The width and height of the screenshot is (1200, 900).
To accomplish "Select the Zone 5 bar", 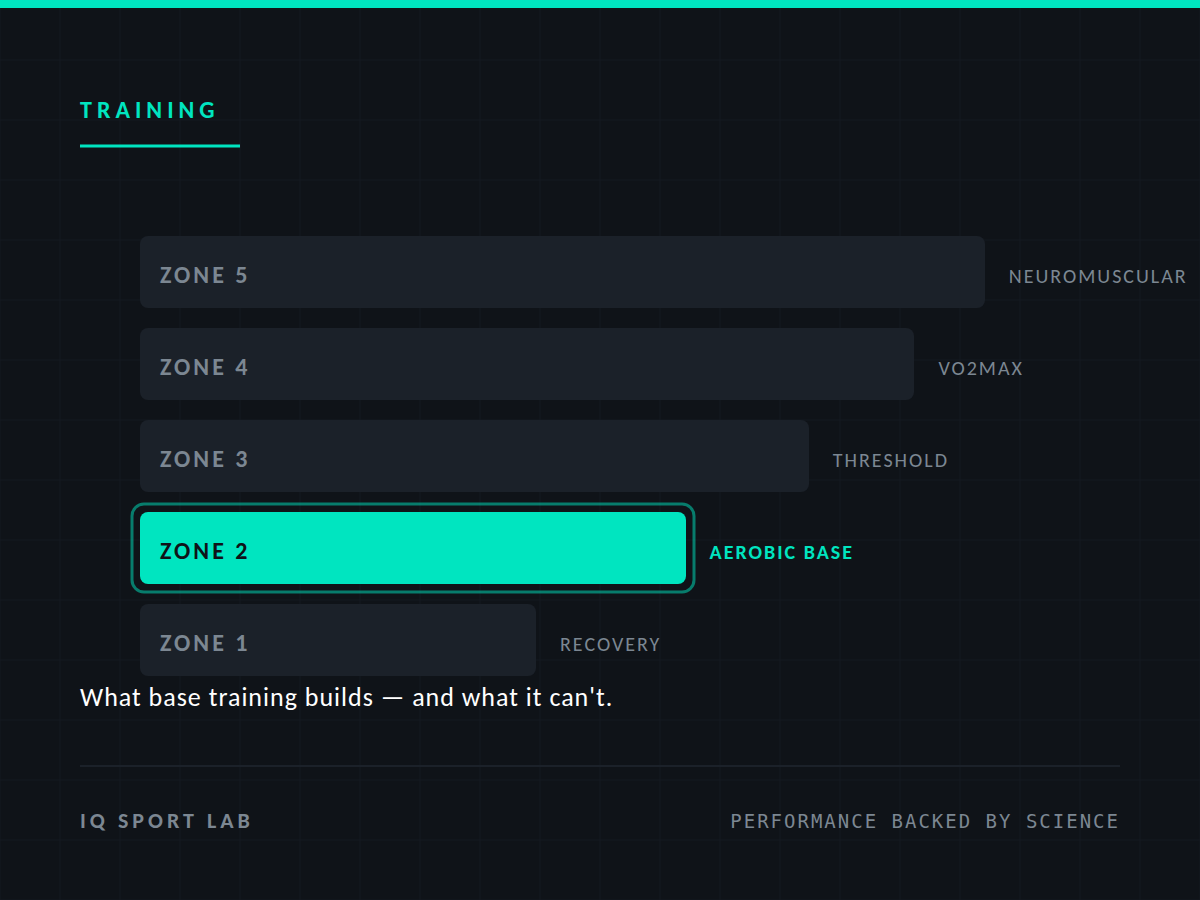I will (562, 272).
